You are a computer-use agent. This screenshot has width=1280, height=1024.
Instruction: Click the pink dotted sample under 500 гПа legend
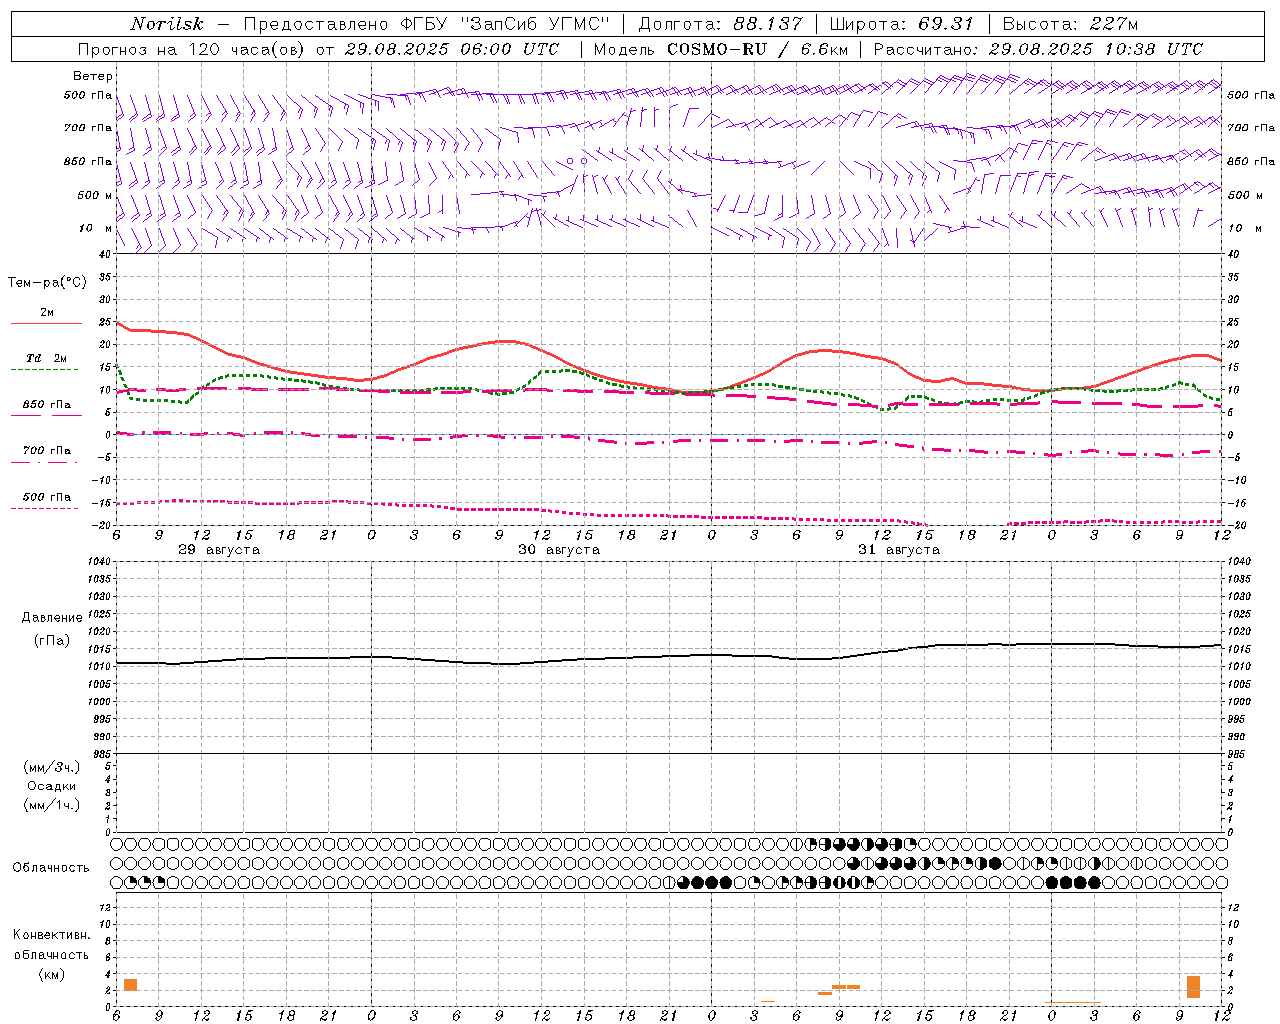pyautogui.click(x=44, y=508)
